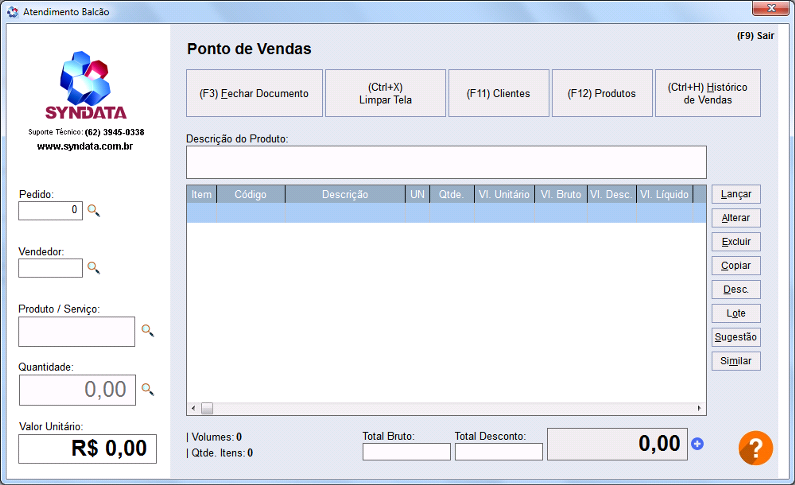The image size is (795, 485).
Task: Click the Lote button
Action: (x=736, y=313)
